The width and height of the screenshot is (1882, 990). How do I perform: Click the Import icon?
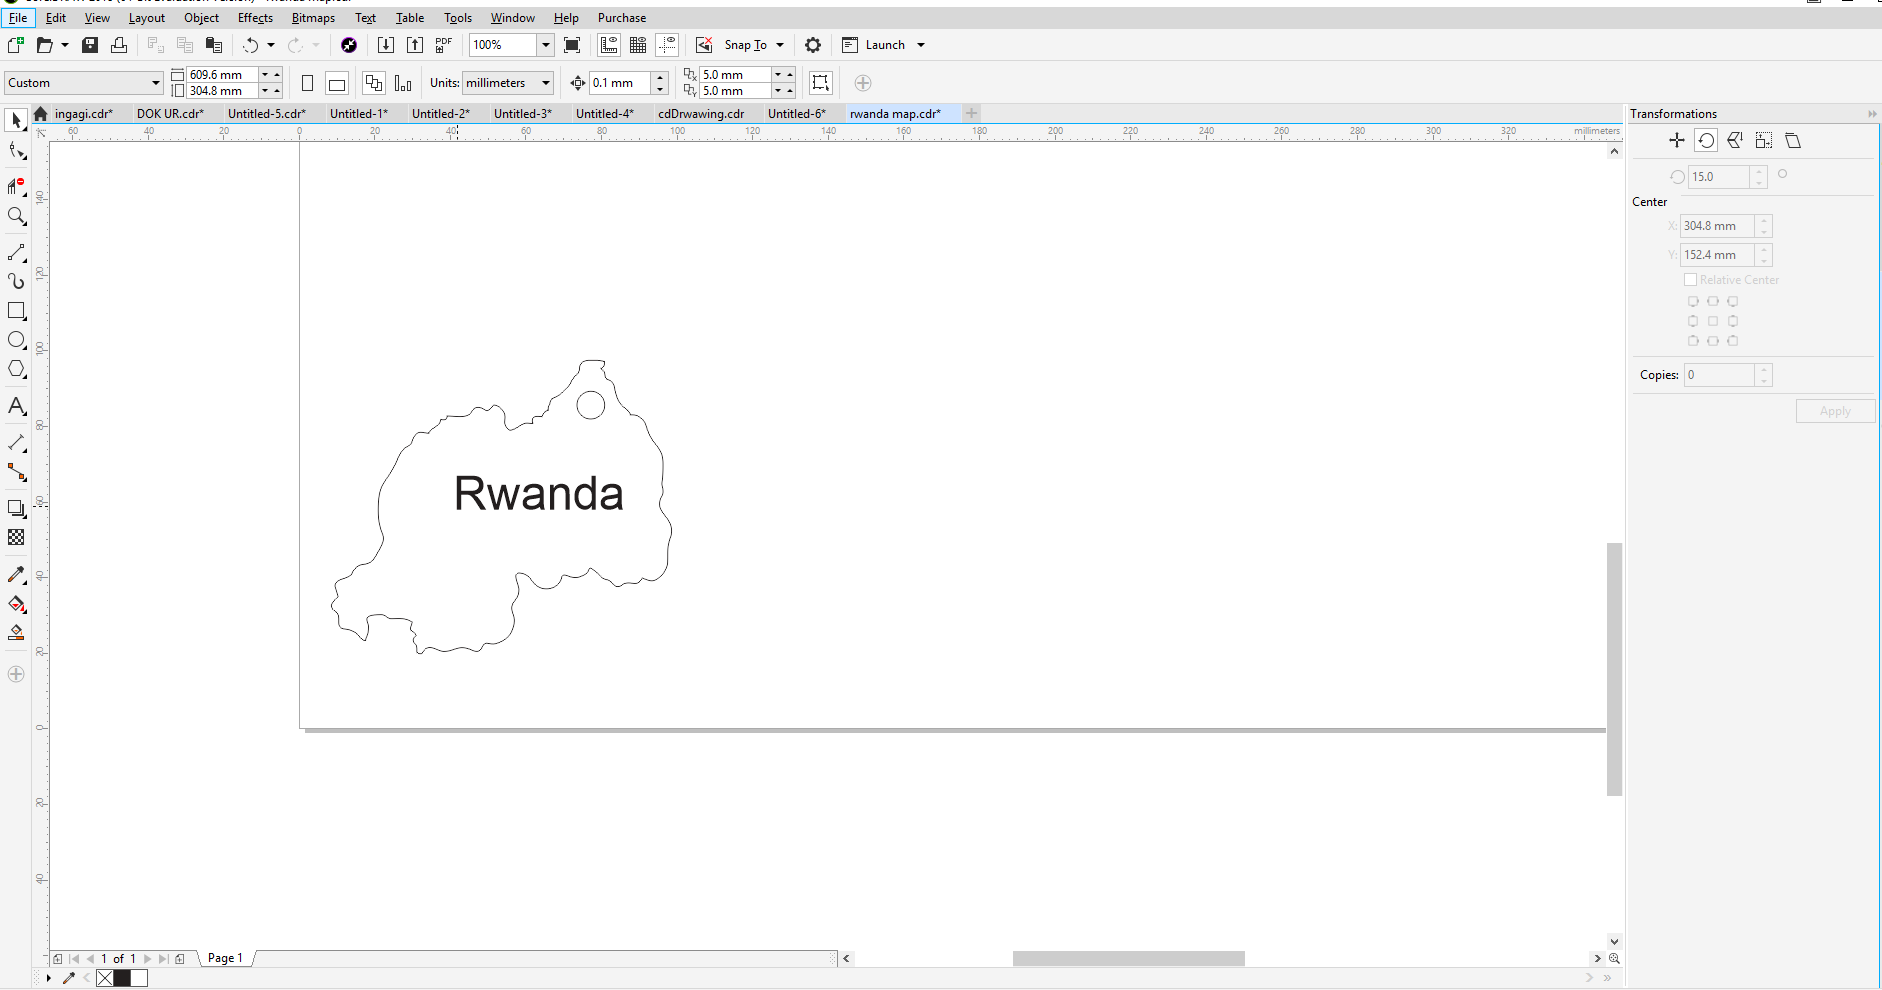click(386, 45)
